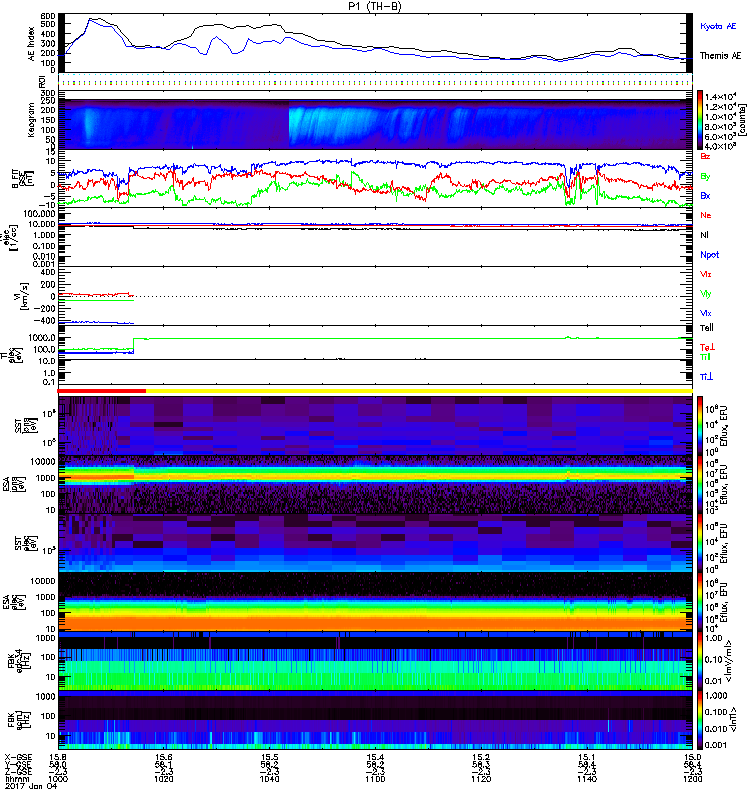This screenshot has width=750, height=800.
Task: Click the yellow segment of the region bar
Action: [419, 391]
